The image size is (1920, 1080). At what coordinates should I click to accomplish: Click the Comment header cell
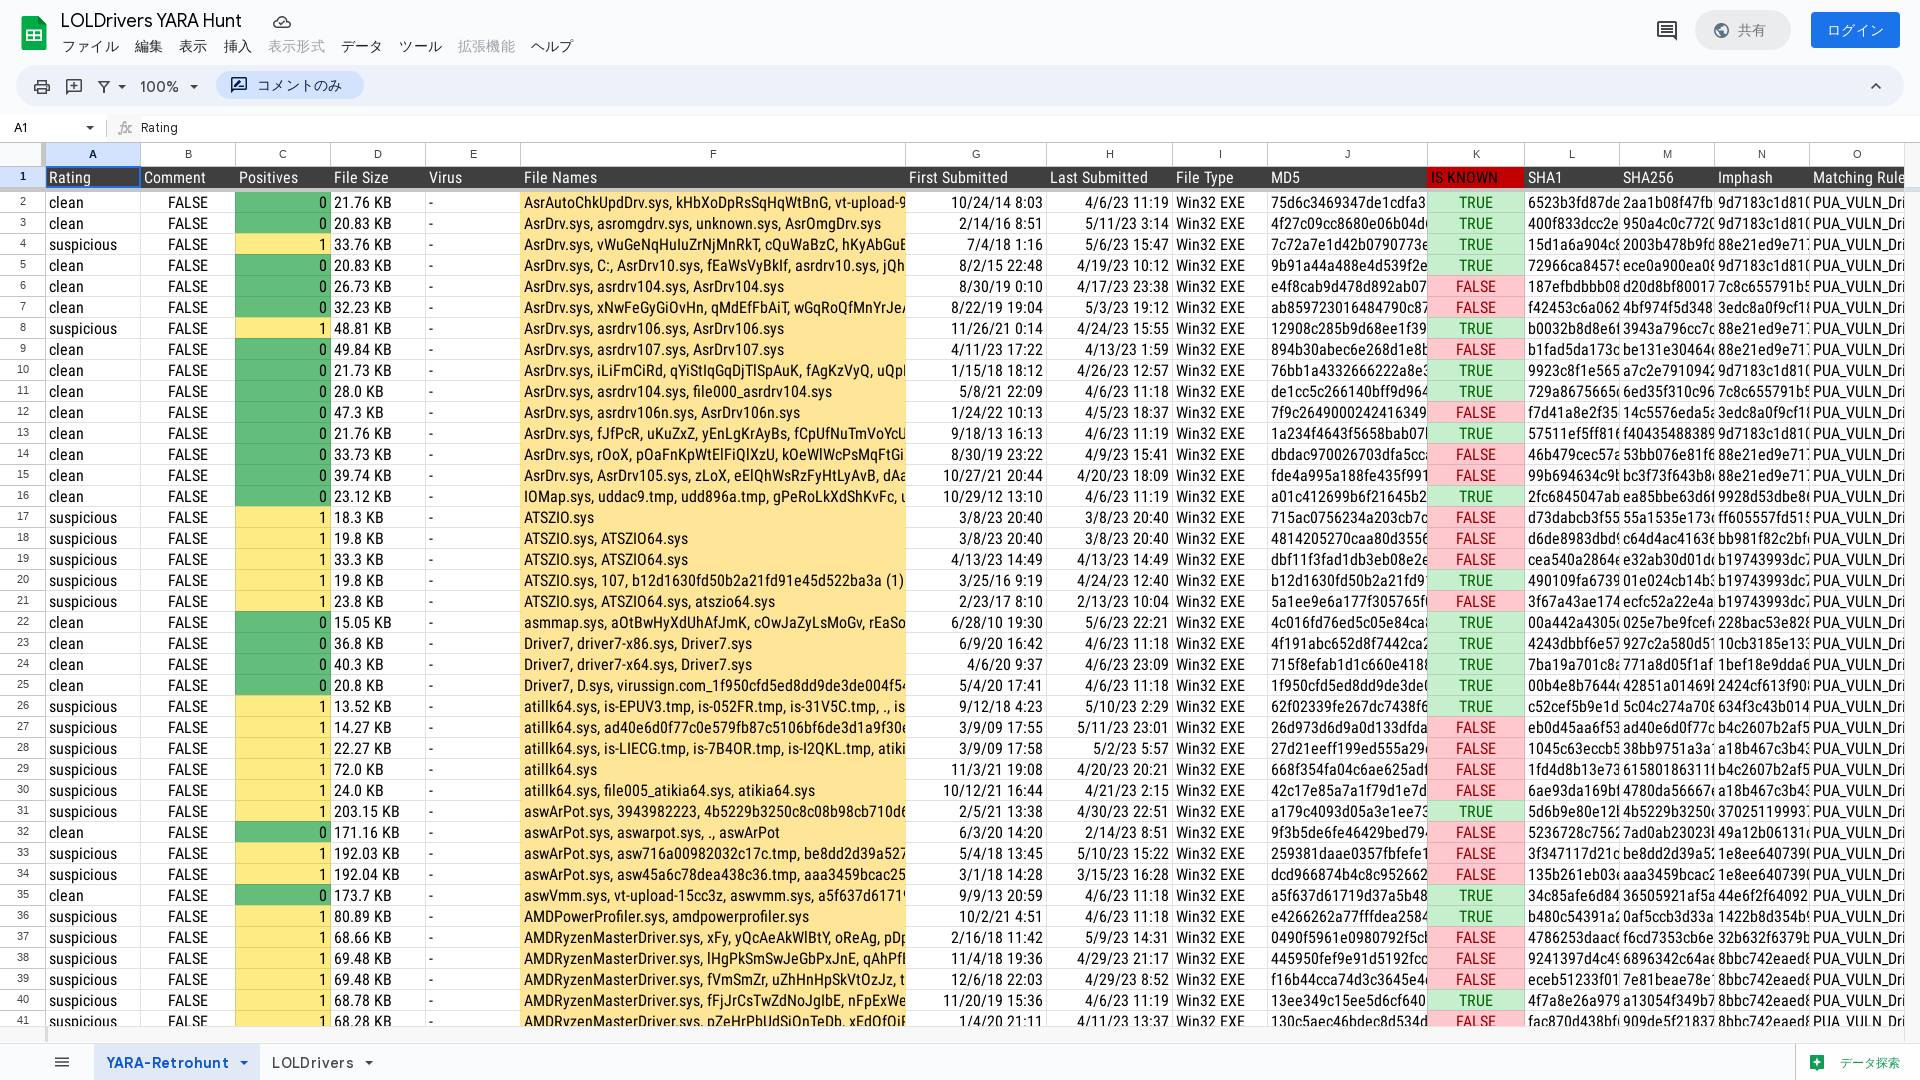click(188, 177)
